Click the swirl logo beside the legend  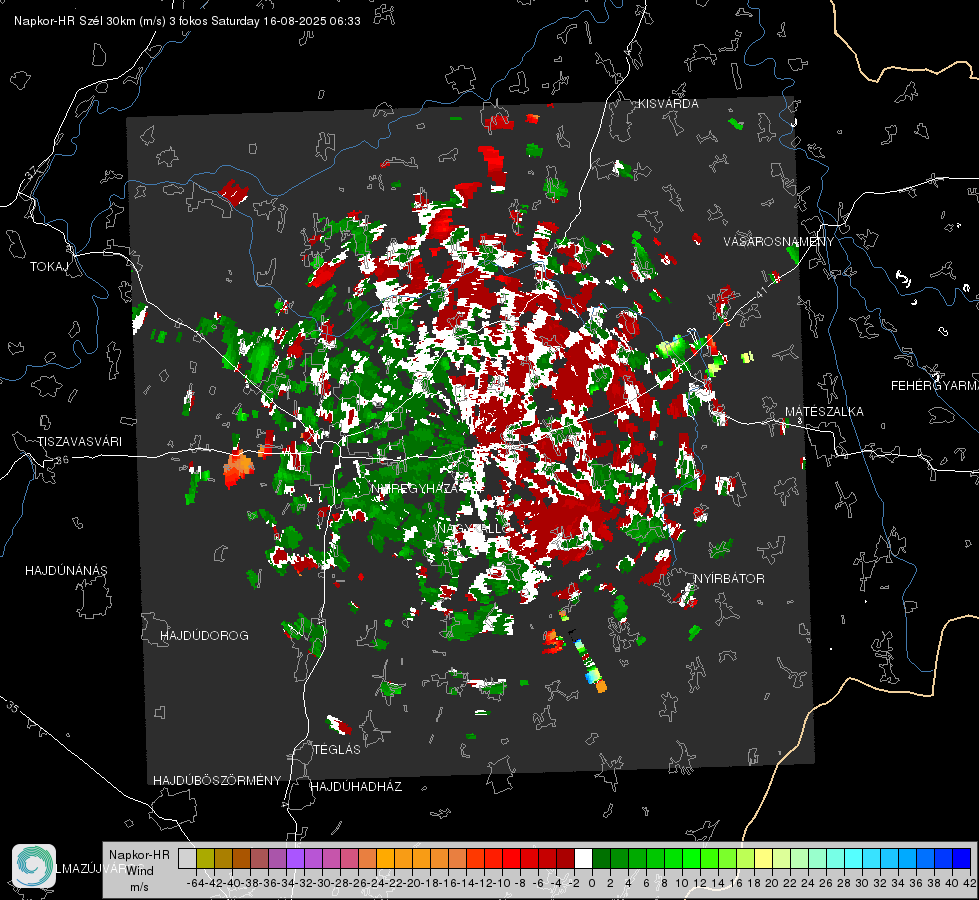coord(34,866)
